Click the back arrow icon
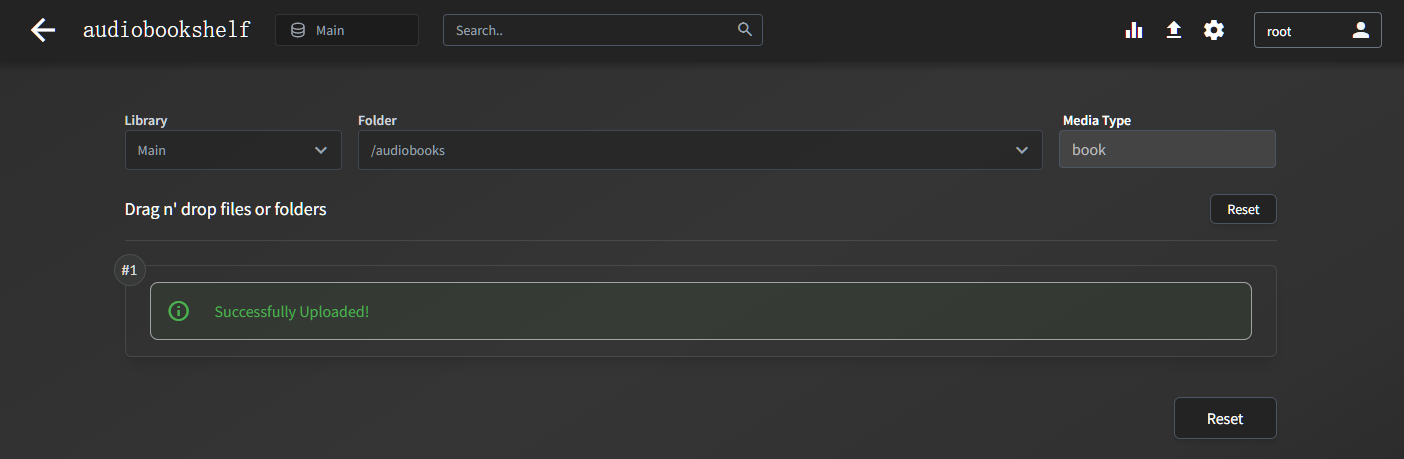Image resolution: width=1404 pixels, height=459 pixels. click(x=43, y=30)
